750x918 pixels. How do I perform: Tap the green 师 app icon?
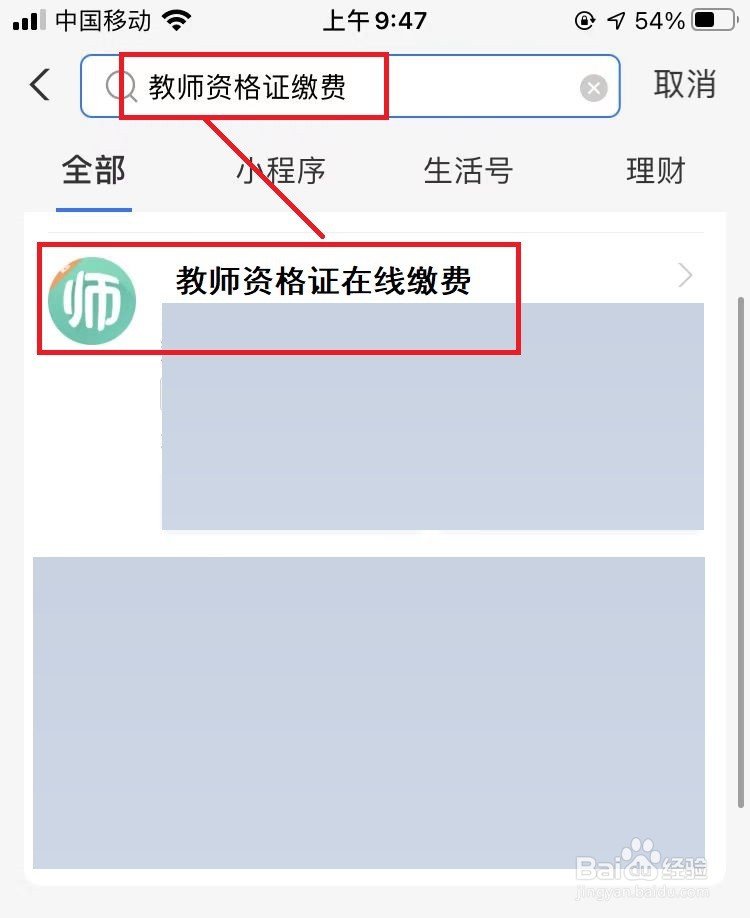pos(92,300)
